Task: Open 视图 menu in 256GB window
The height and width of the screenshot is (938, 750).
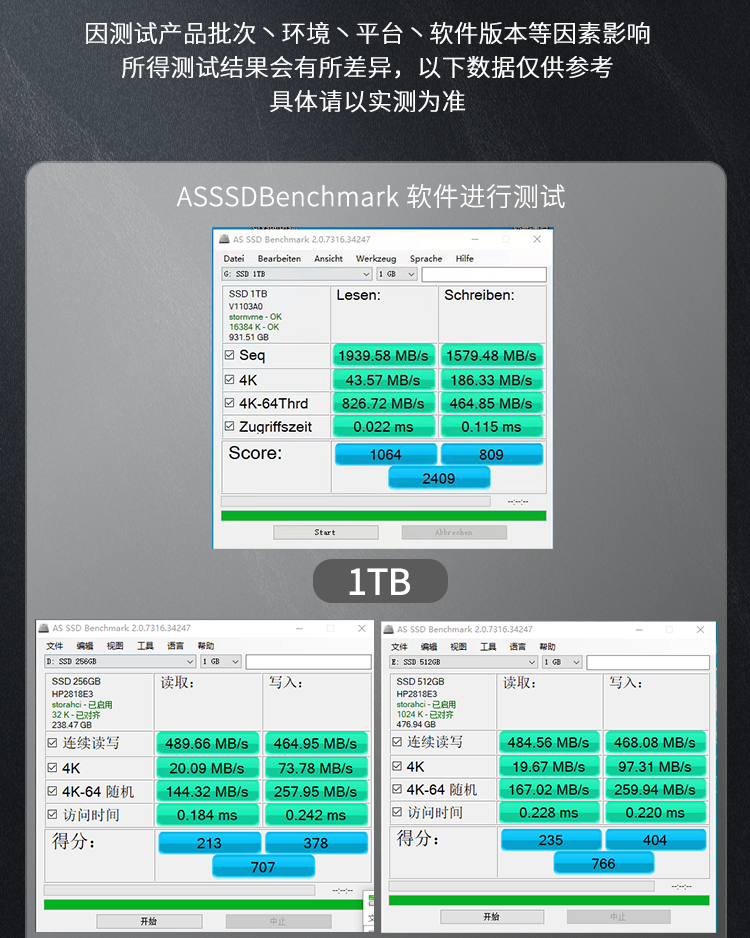Action: tap(115, 646)
